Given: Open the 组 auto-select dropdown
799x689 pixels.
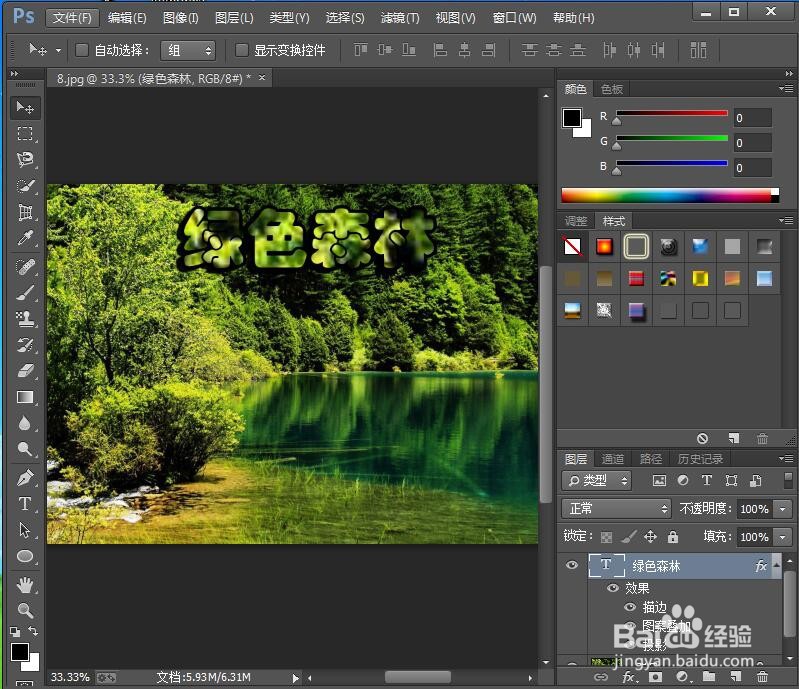Looking at the screenshot, I should pos(188,50).
